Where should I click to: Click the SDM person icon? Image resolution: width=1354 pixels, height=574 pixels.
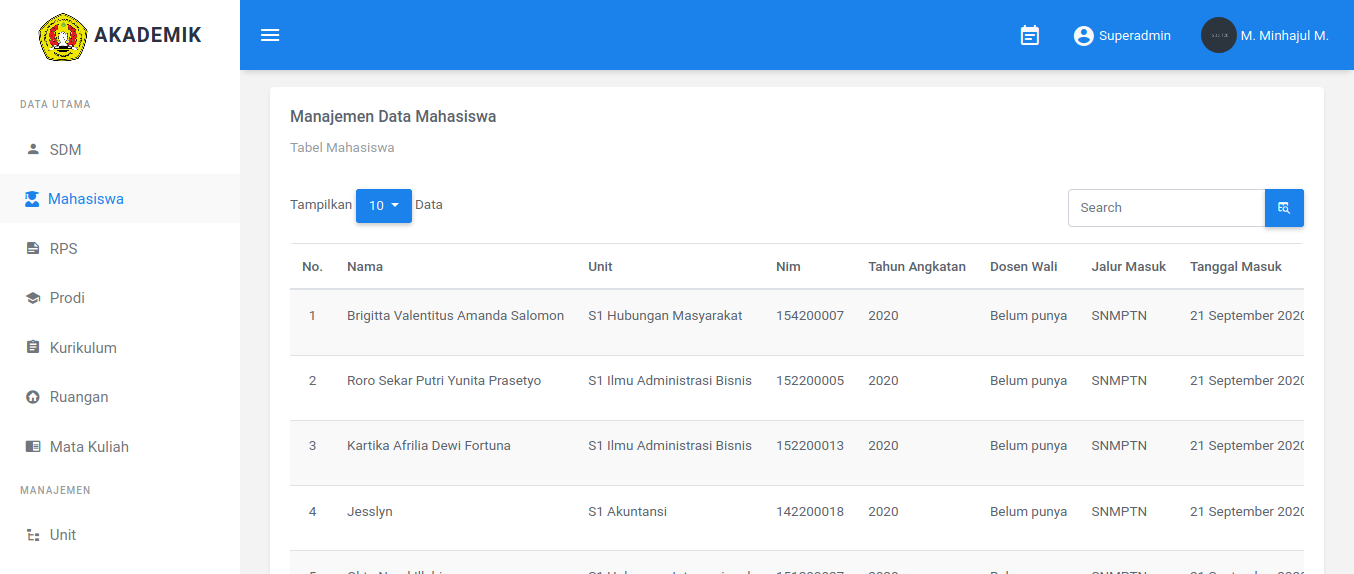pos(33,149)
